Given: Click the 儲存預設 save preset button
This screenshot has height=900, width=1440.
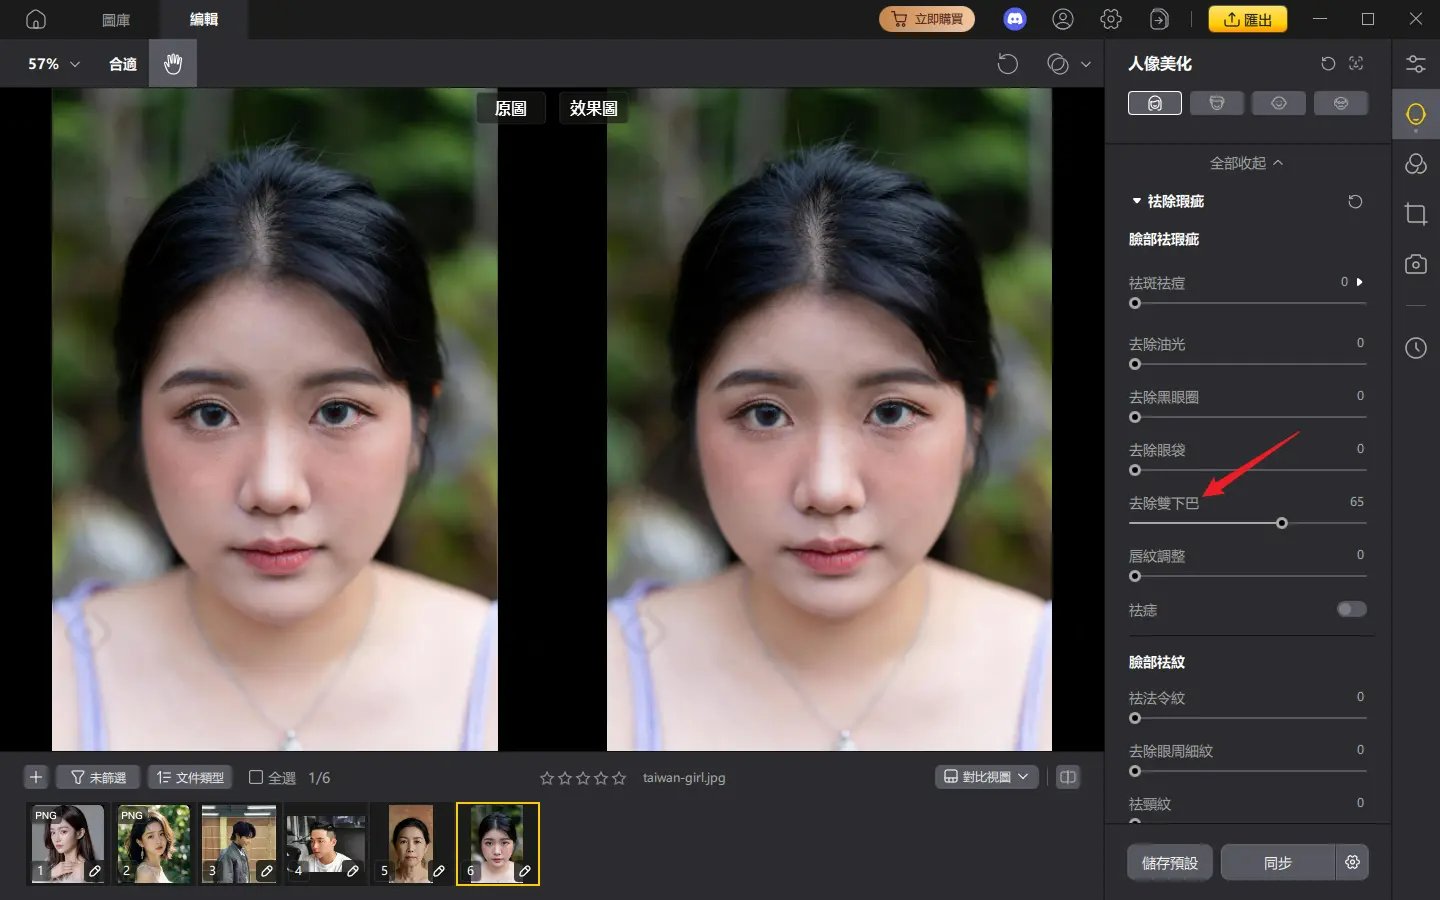Looking at the screenshot, I should click(1169, 862).
